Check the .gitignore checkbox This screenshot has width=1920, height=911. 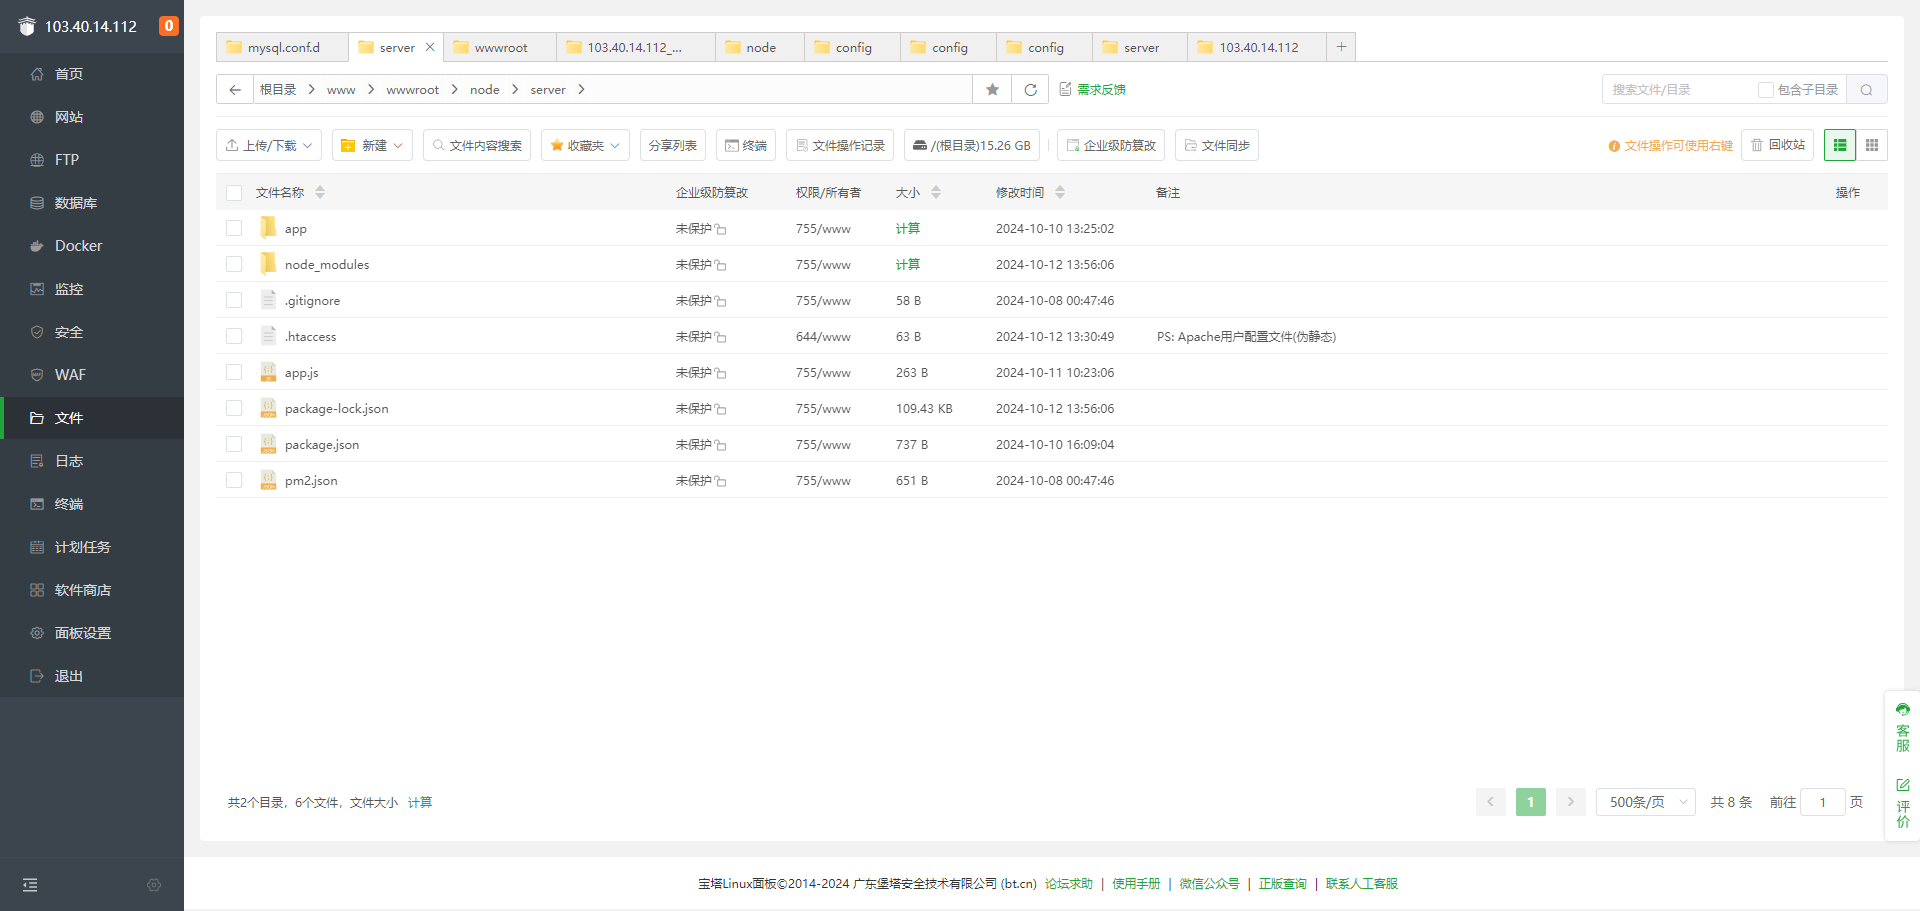pyautogui.click(x=234, y=300)
